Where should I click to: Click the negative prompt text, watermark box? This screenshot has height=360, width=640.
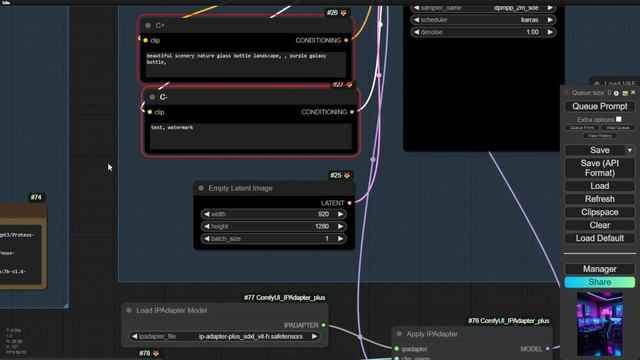tap(251, 136)
